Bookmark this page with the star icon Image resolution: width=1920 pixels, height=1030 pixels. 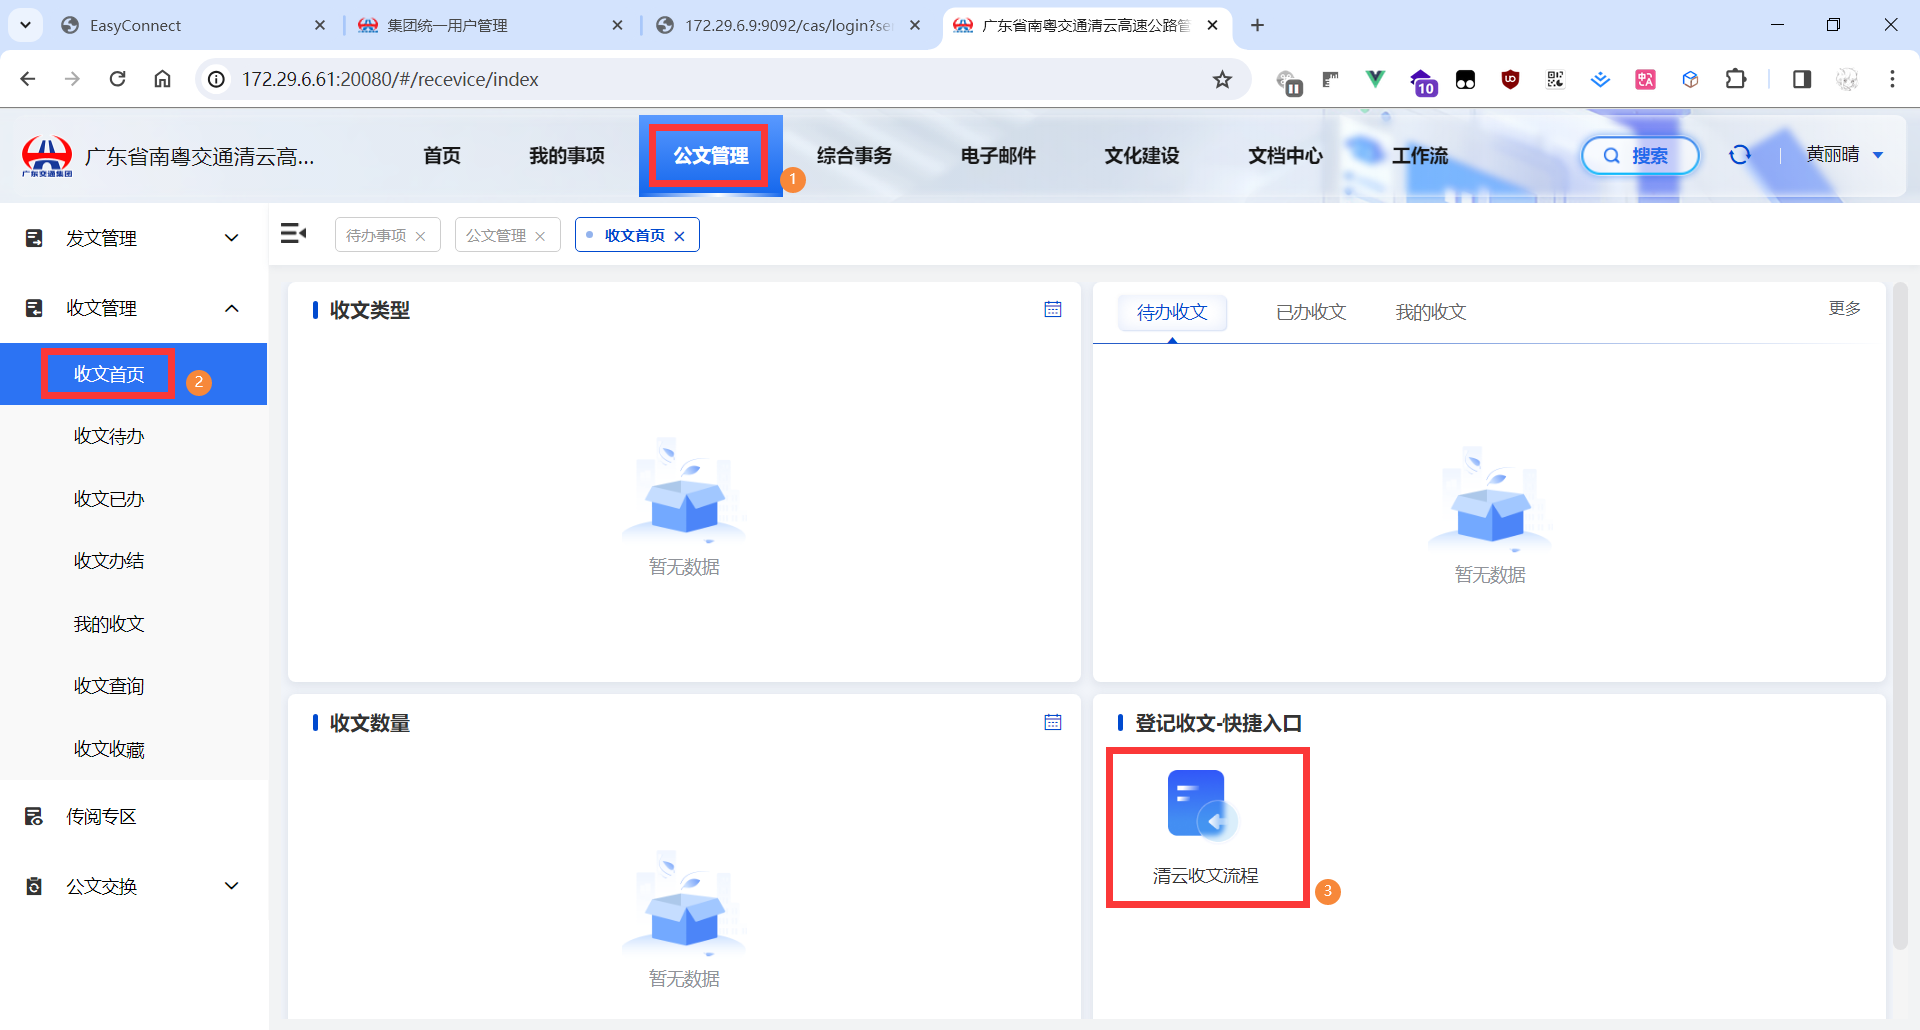[x=1222, y=79]
